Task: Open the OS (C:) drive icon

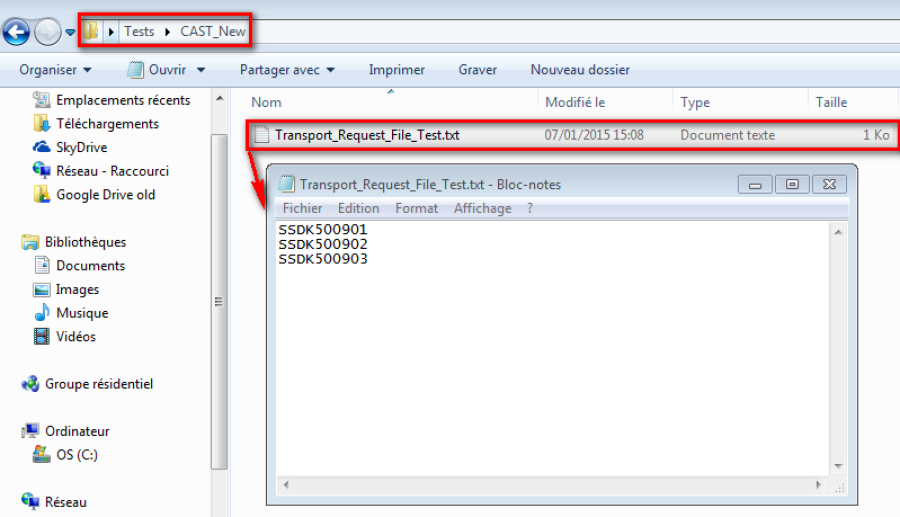Action: pos(41,454)
